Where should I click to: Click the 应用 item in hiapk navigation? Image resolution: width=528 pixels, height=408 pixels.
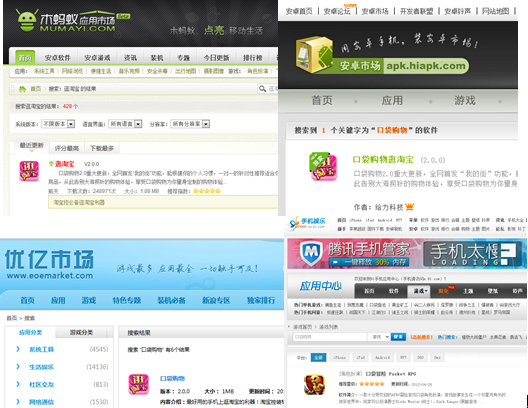(x=392, y=100)
